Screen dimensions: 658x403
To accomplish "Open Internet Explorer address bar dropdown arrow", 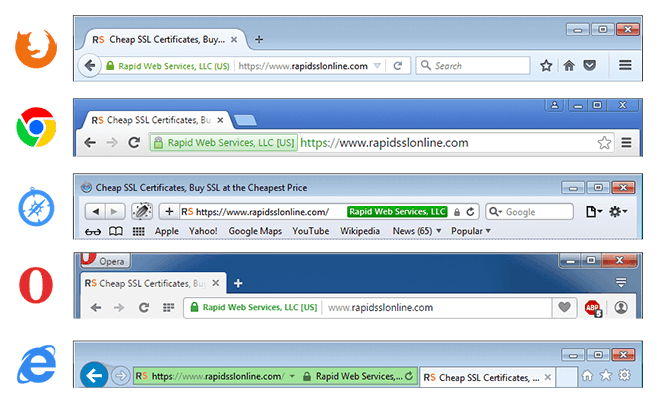I will pyautogui.click(x=292, y=377).
